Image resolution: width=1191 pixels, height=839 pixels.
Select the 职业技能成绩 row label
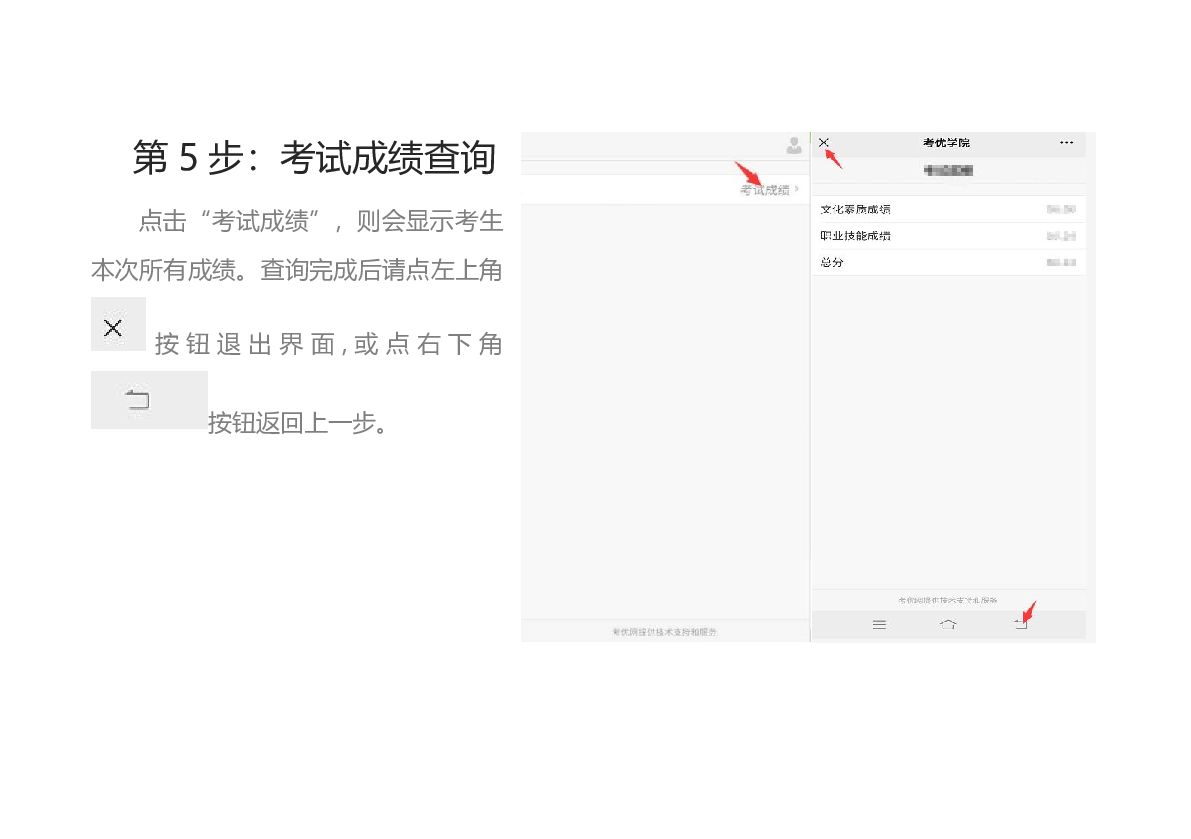tap(855, 236)
